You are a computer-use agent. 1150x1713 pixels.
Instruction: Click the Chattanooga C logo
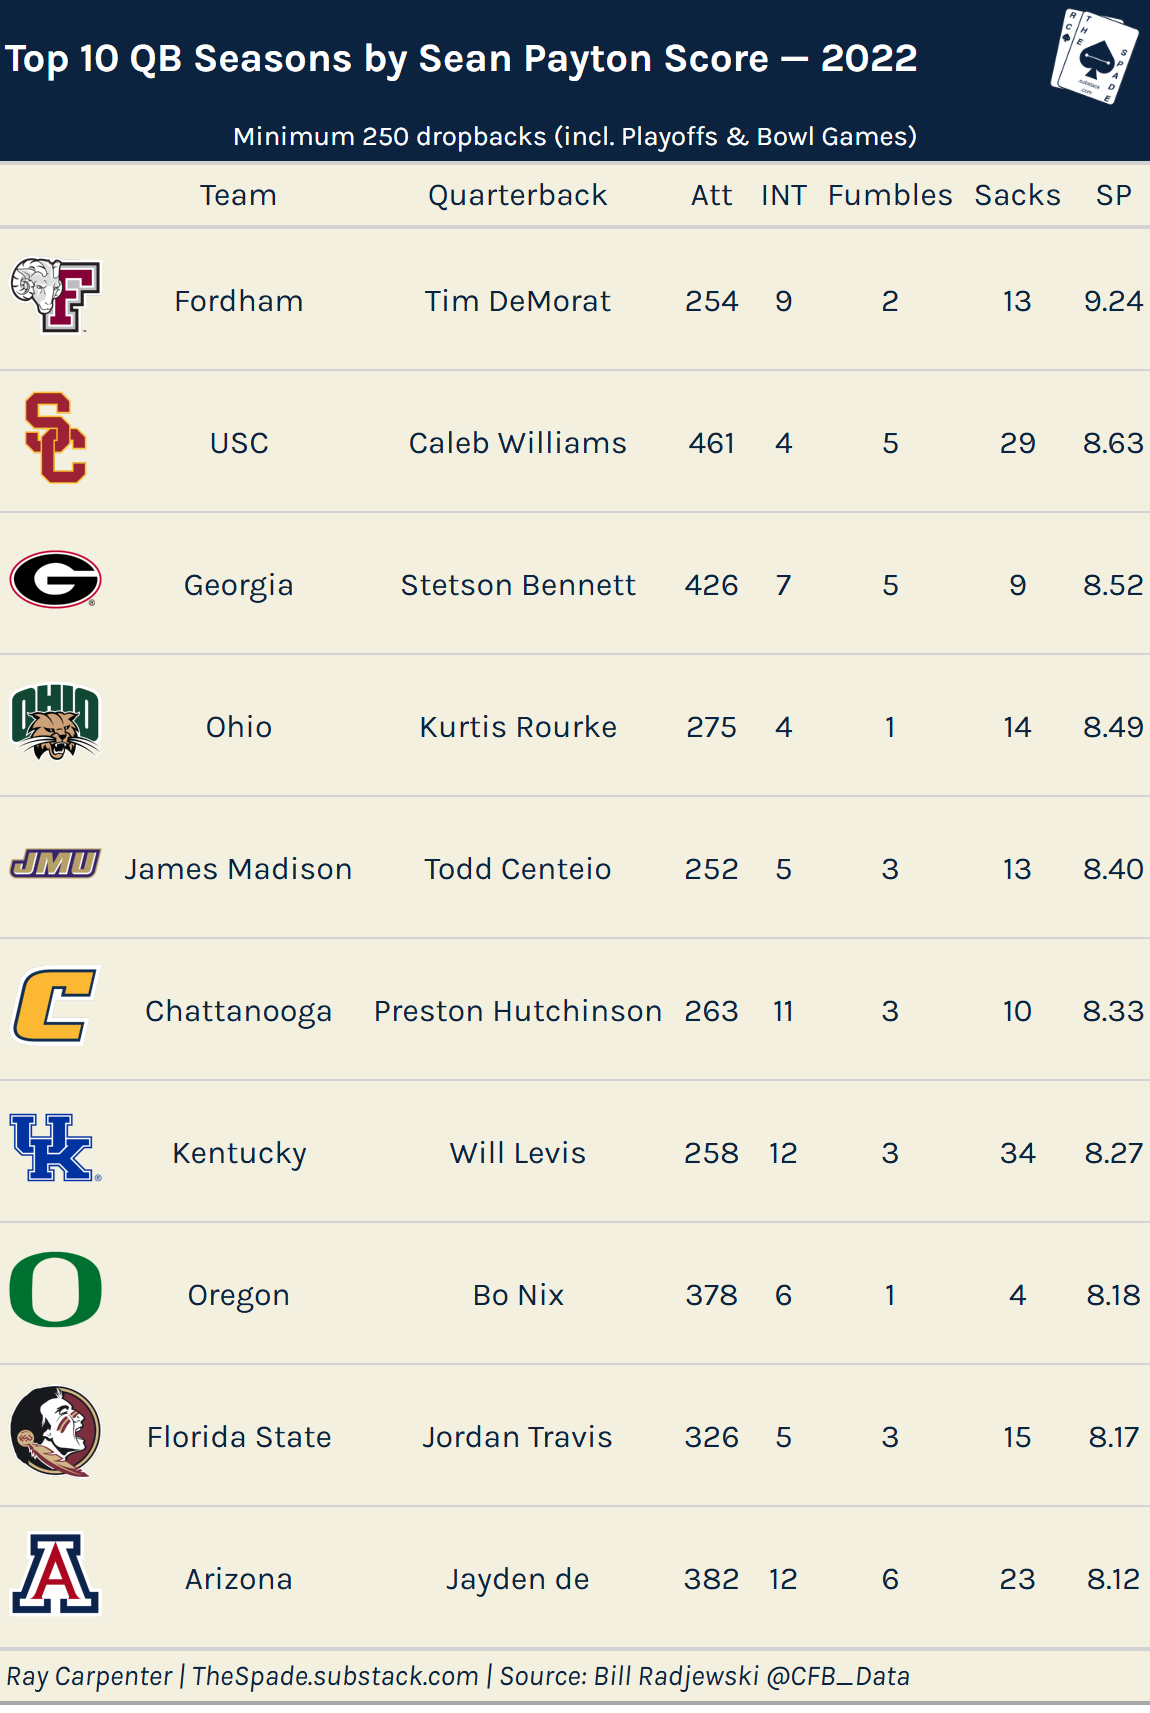(55, 1005)
